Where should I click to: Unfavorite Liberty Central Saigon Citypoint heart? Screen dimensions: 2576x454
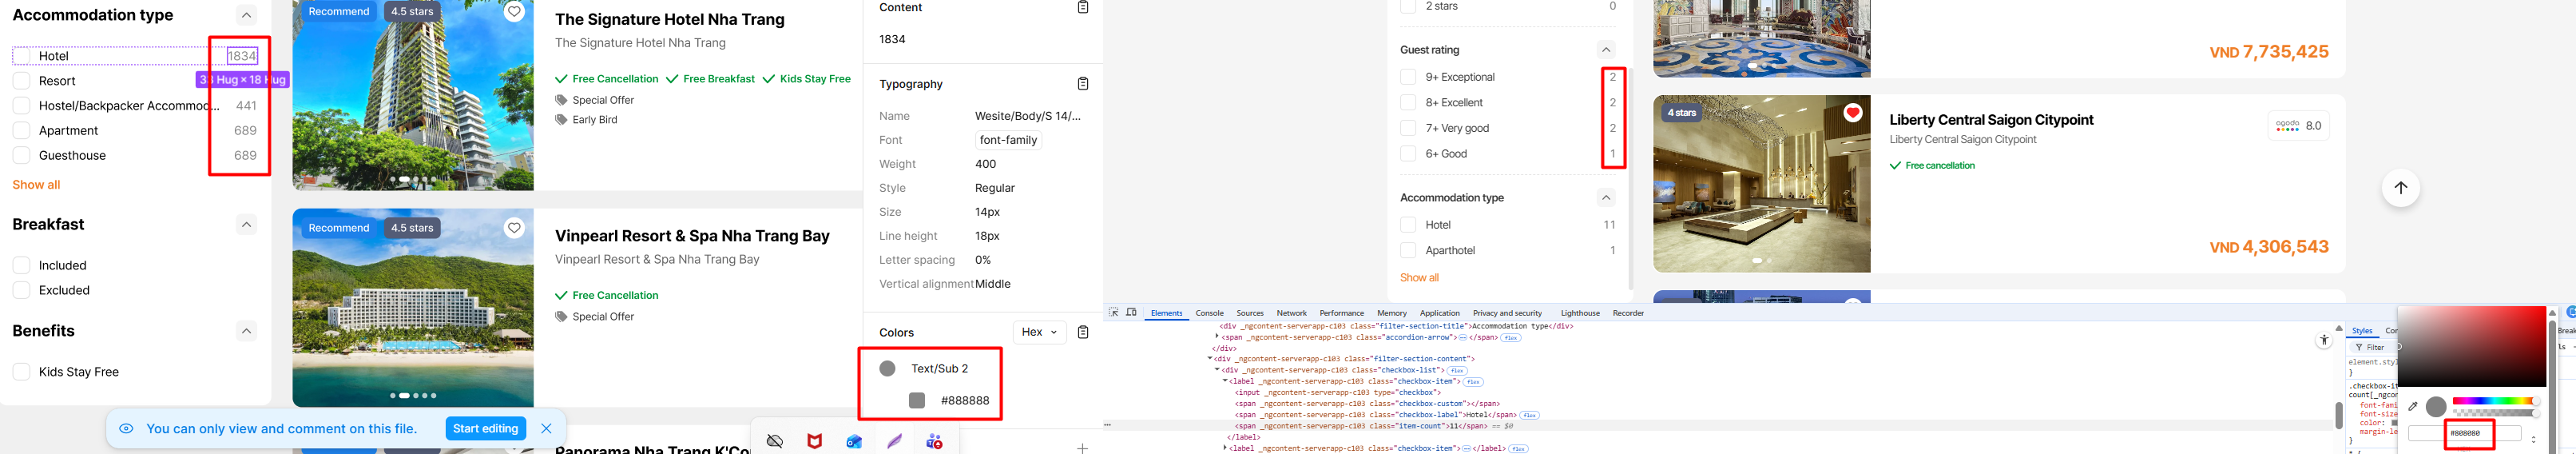click(x=1852, y=113)
